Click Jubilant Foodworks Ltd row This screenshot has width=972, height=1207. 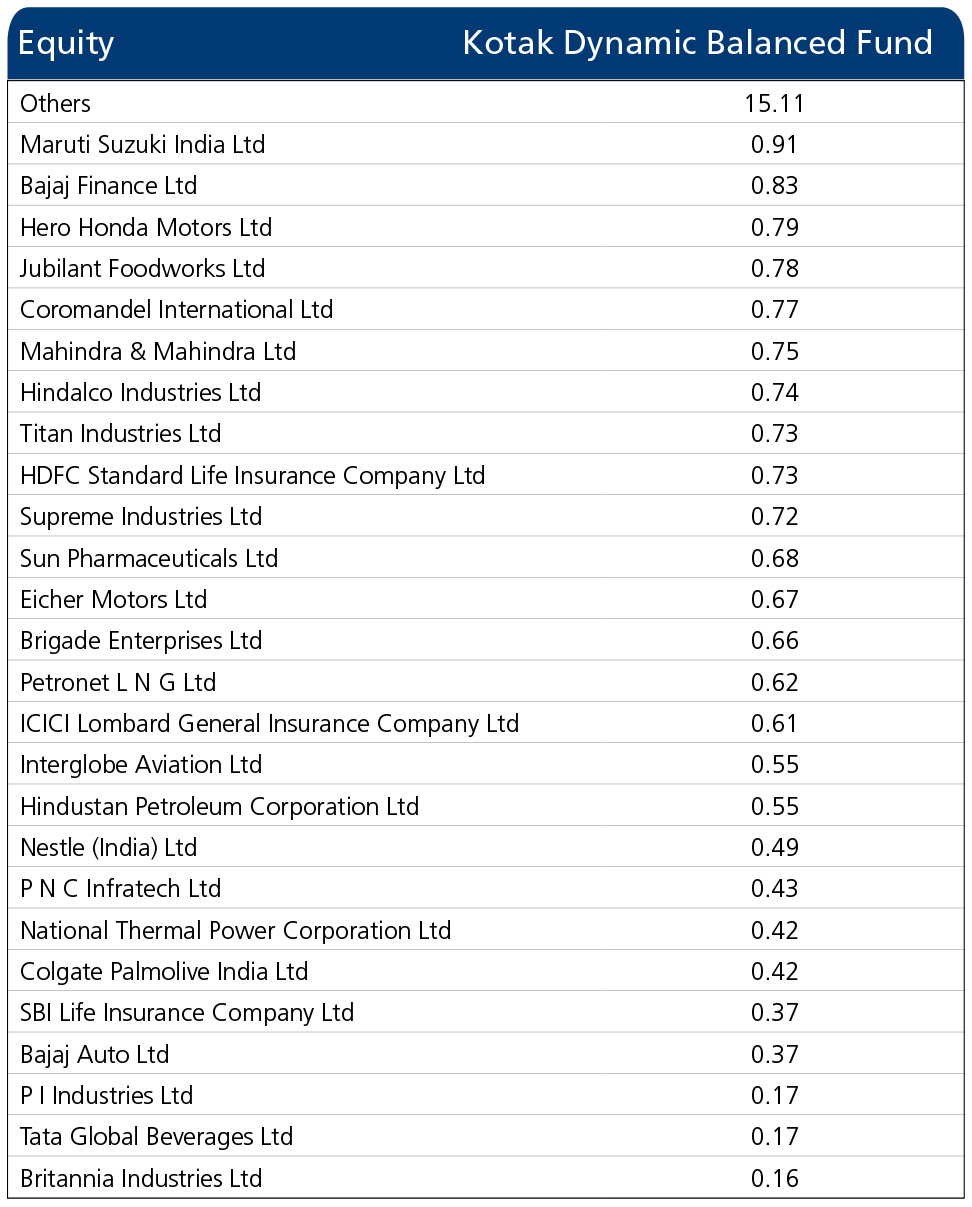click(x=486, y=269)
